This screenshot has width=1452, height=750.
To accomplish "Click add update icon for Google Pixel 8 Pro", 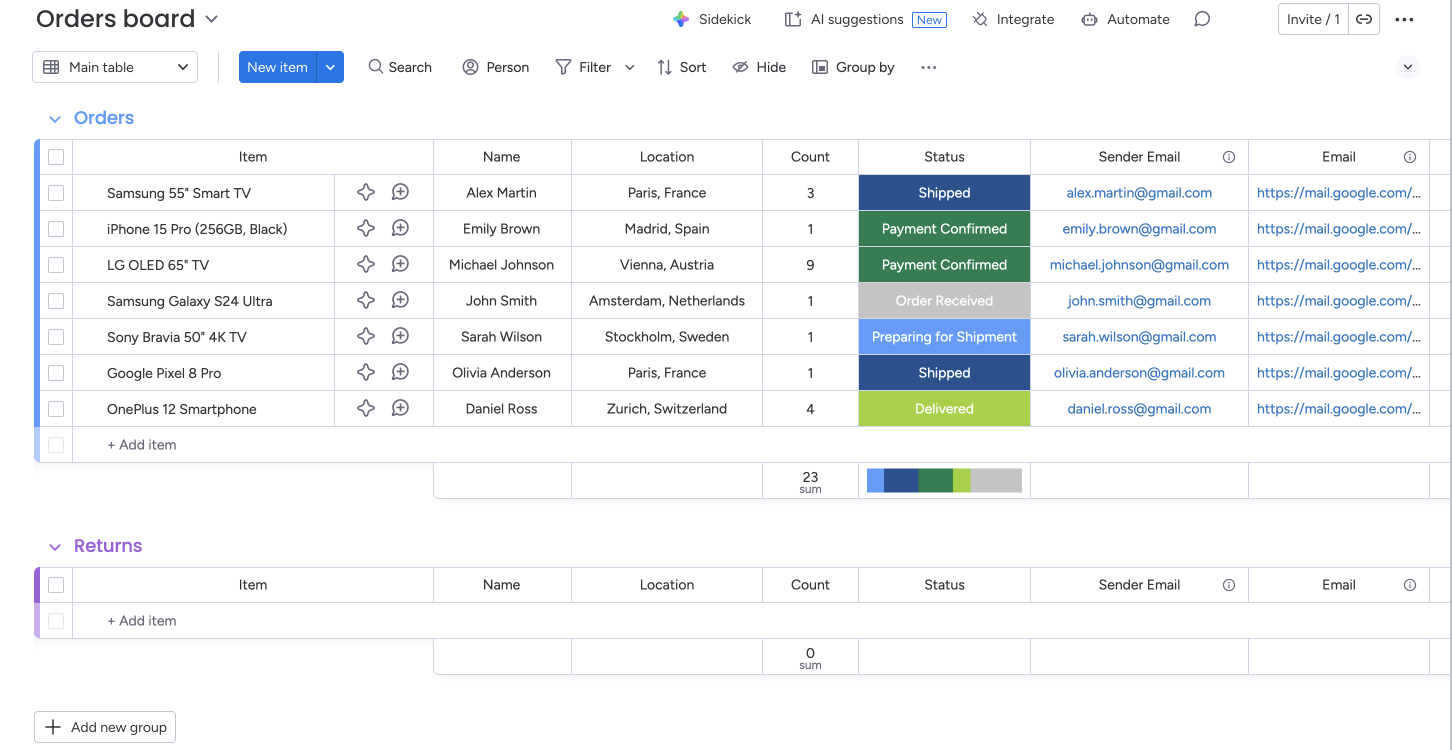I will [400, 373].
